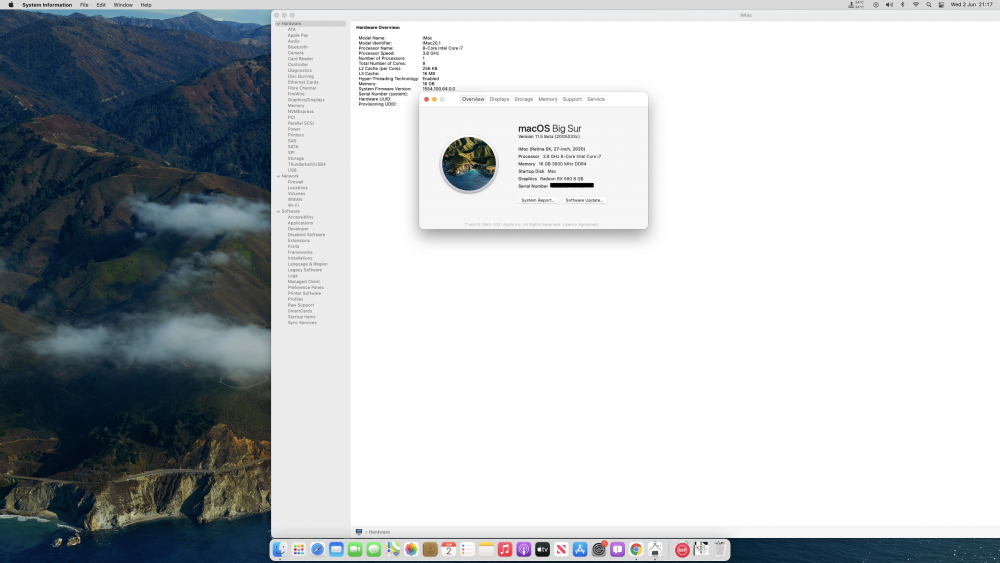The width and height of the screenshot is (1000, 563).
Task: Open Messages from the dock
Action: pos(374,549)
